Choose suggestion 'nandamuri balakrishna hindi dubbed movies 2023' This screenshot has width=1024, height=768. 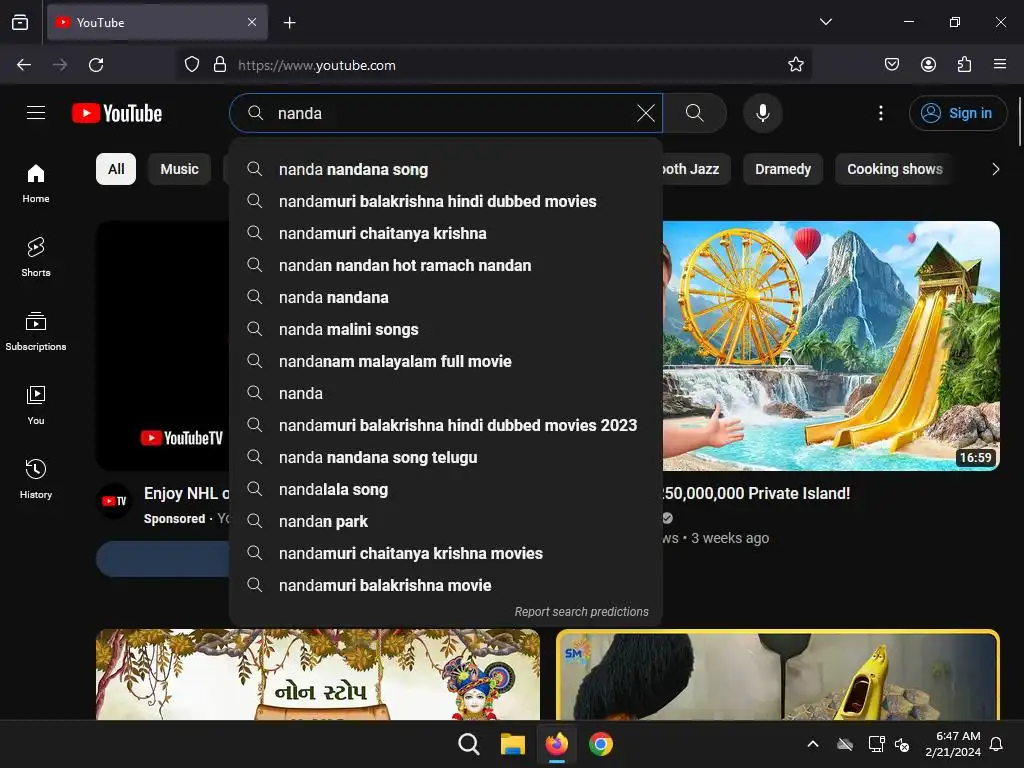[x=446, y=425]
